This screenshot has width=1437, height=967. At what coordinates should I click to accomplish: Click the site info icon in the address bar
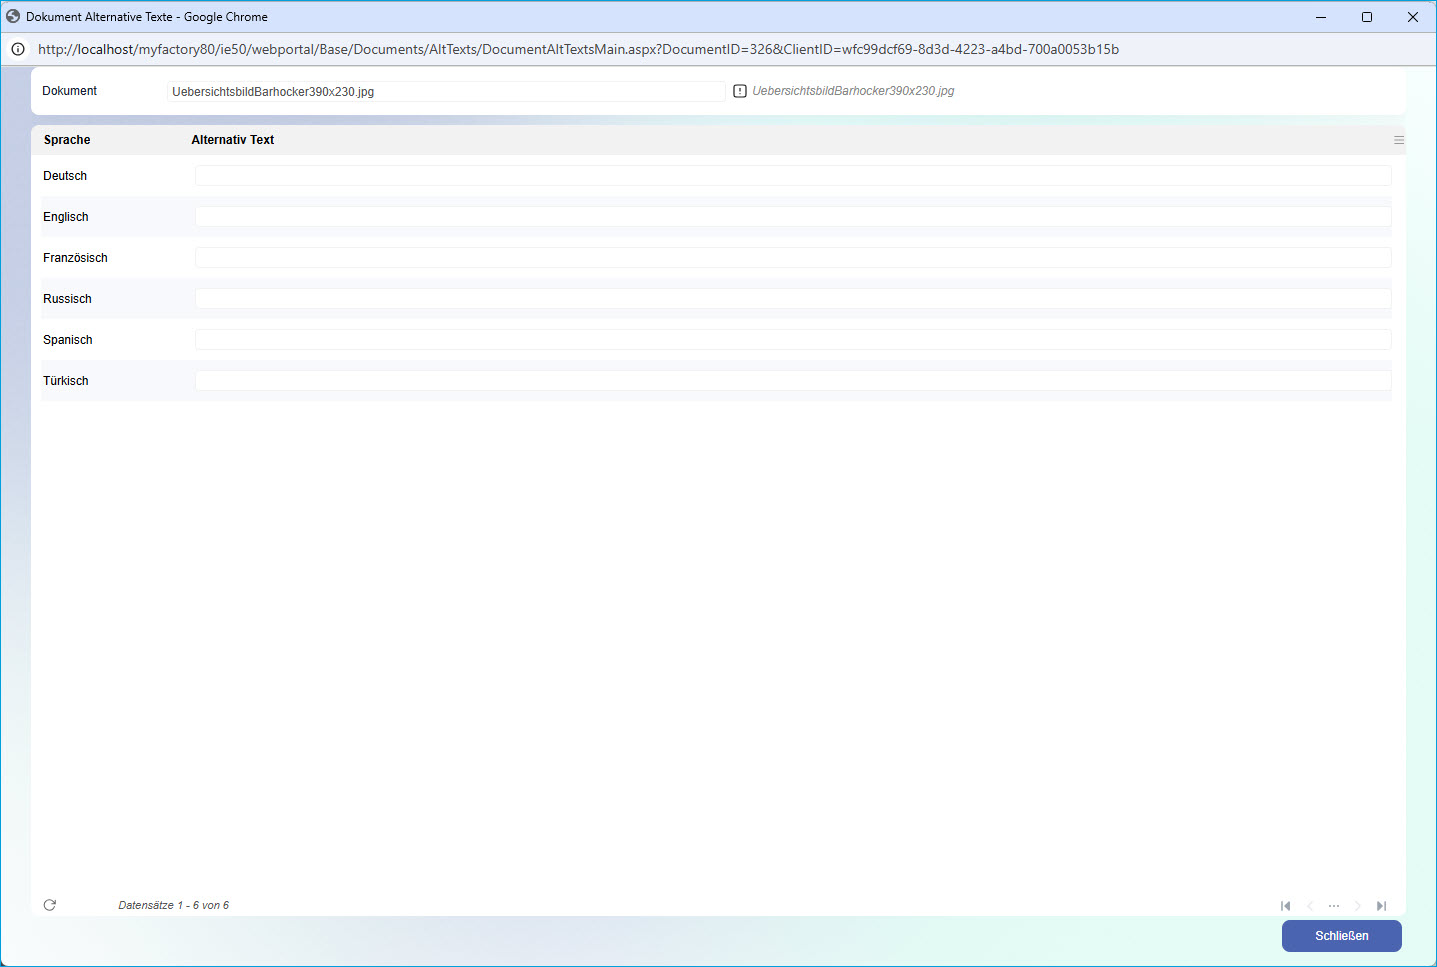[18, 49]
